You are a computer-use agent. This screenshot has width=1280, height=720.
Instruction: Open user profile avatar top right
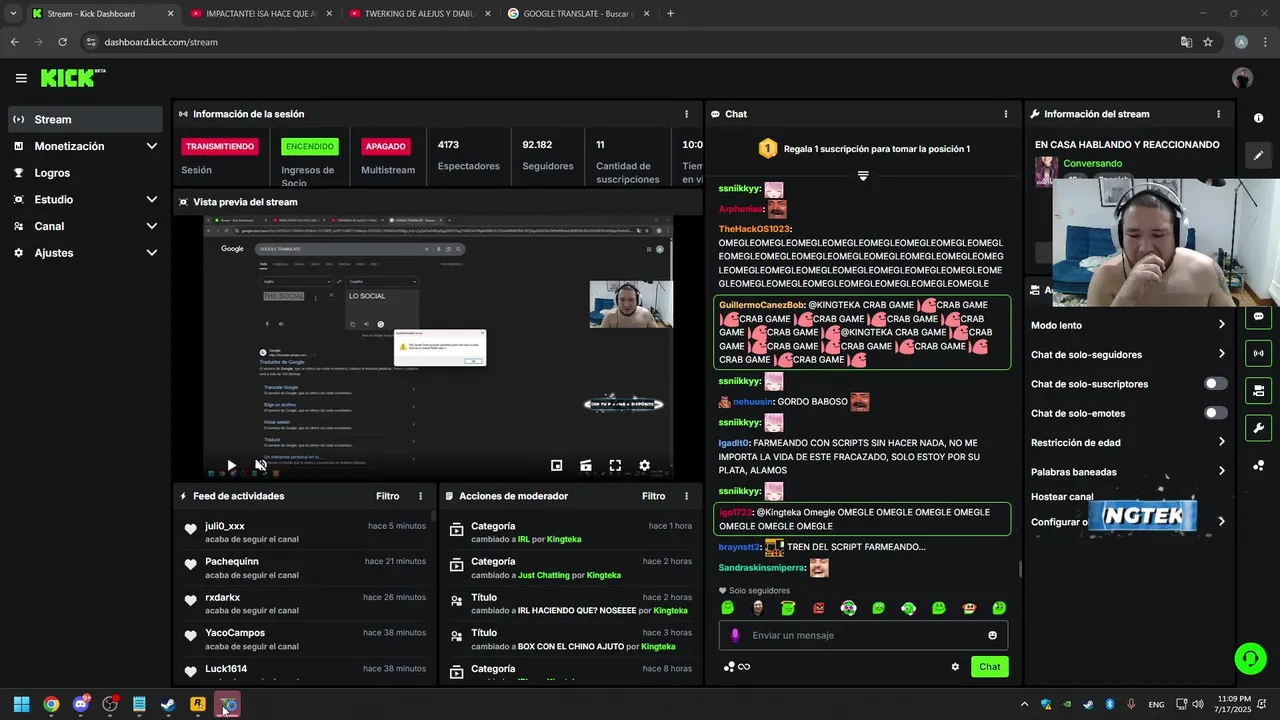coord(1242,78)
